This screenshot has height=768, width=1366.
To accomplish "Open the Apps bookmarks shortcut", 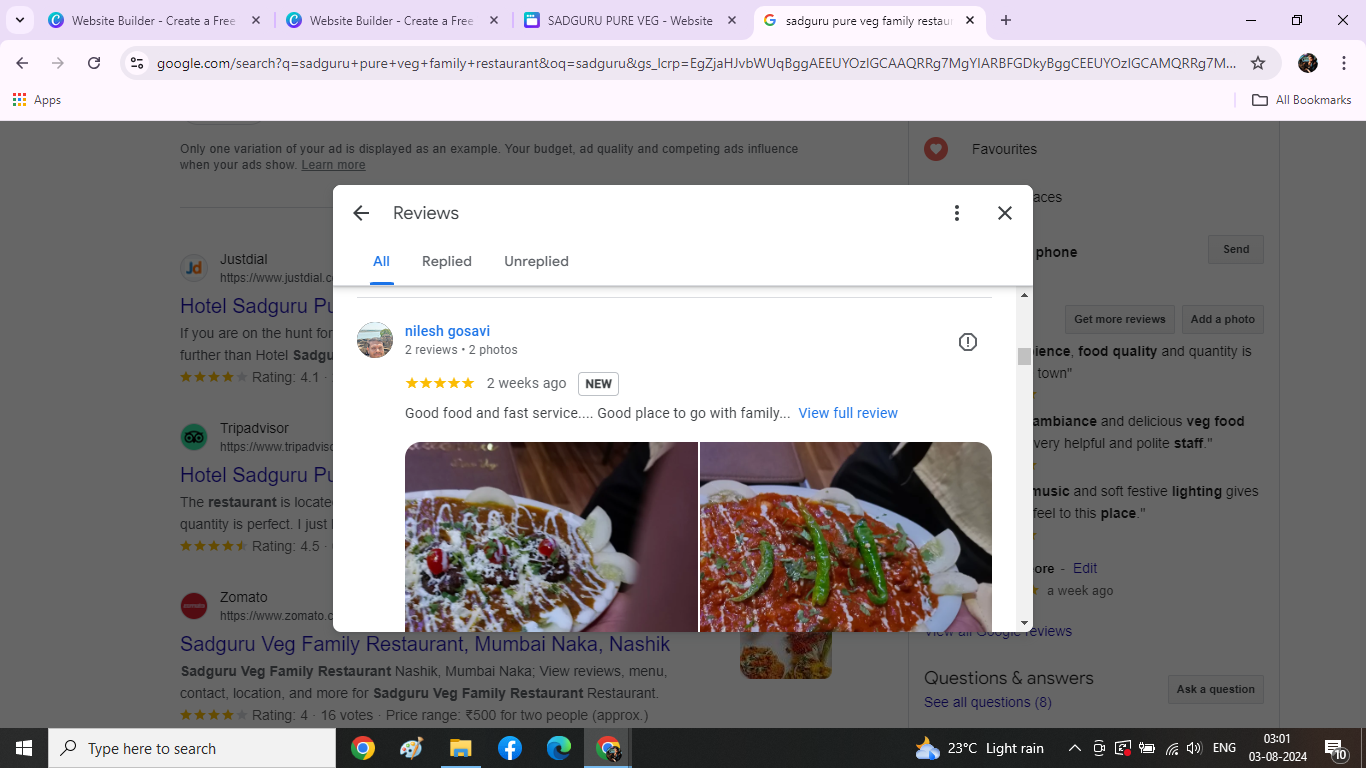I will [x=37, y=100].
